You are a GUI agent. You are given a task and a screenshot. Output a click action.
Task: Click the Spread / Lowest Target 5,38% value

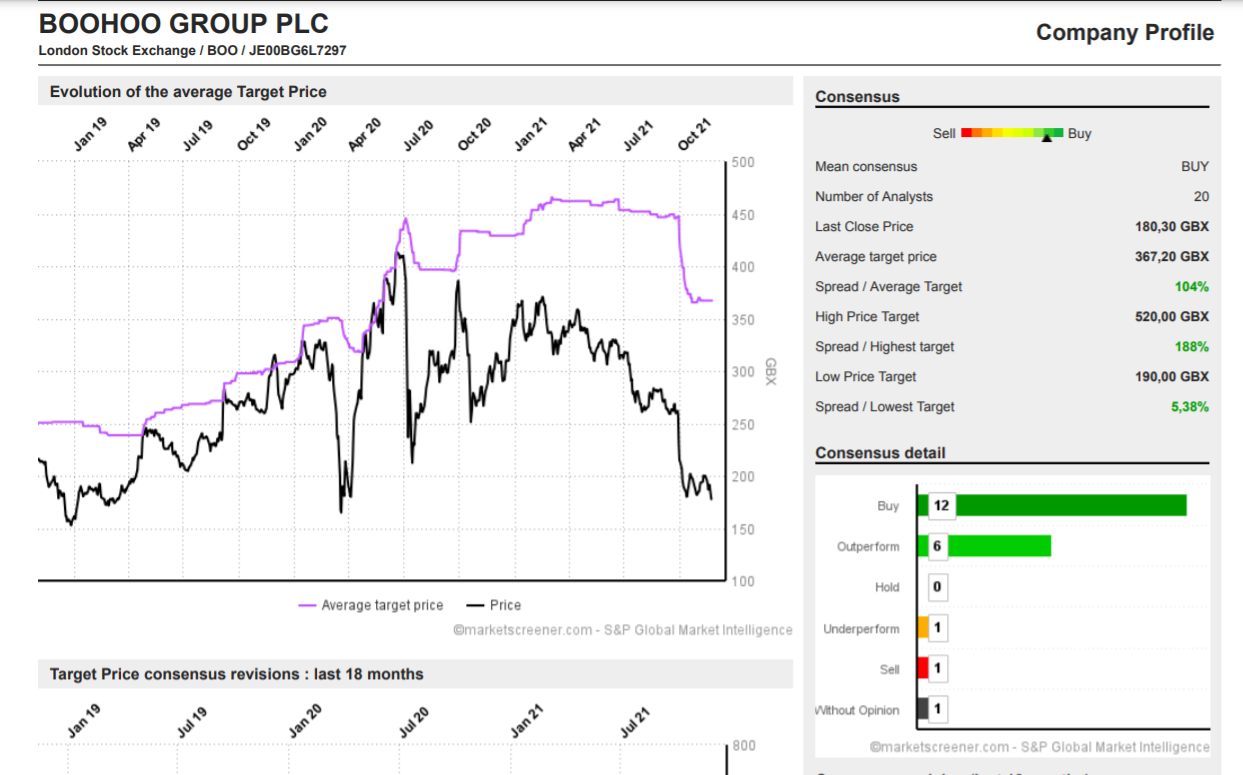[1188, 407]
